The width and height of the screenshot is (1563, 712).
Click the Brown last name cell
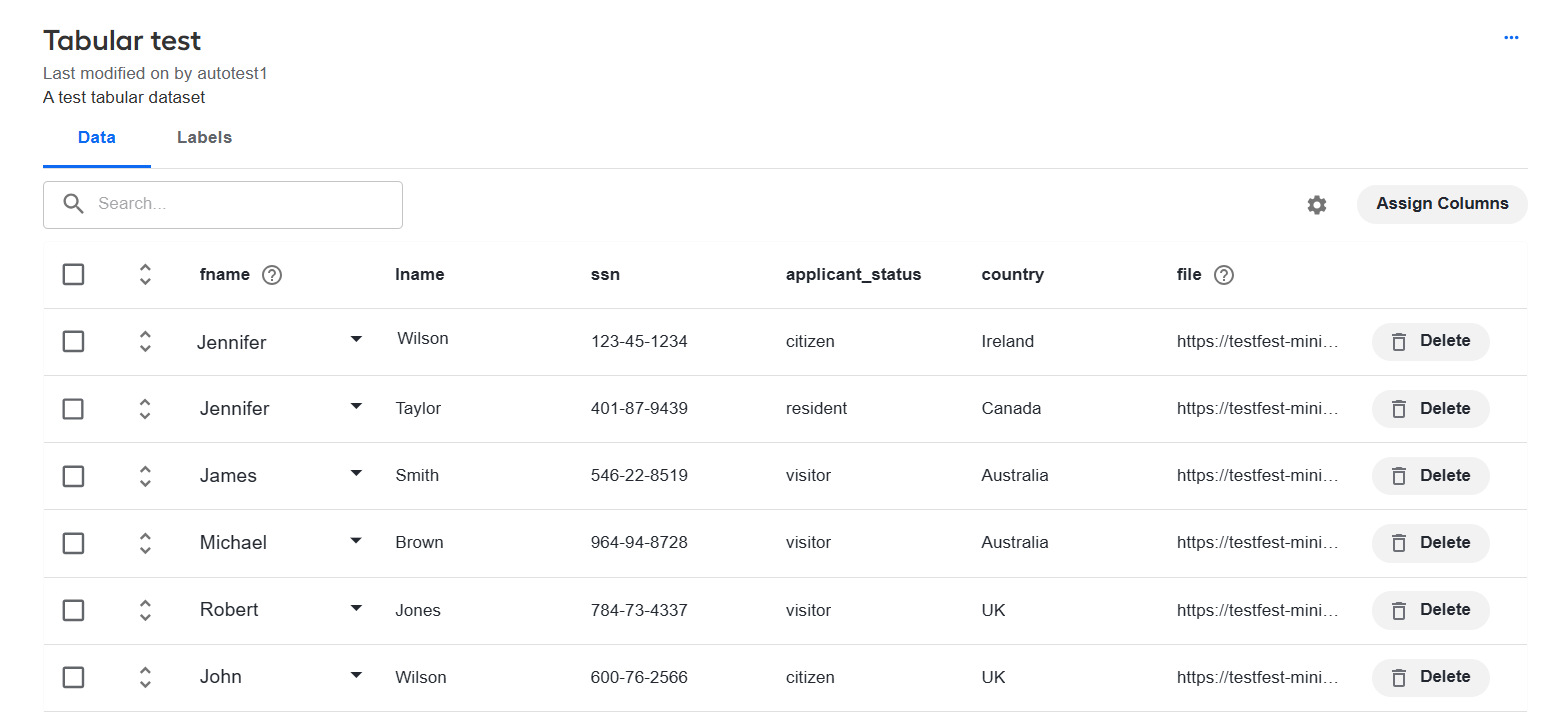[x=419, y=542]
